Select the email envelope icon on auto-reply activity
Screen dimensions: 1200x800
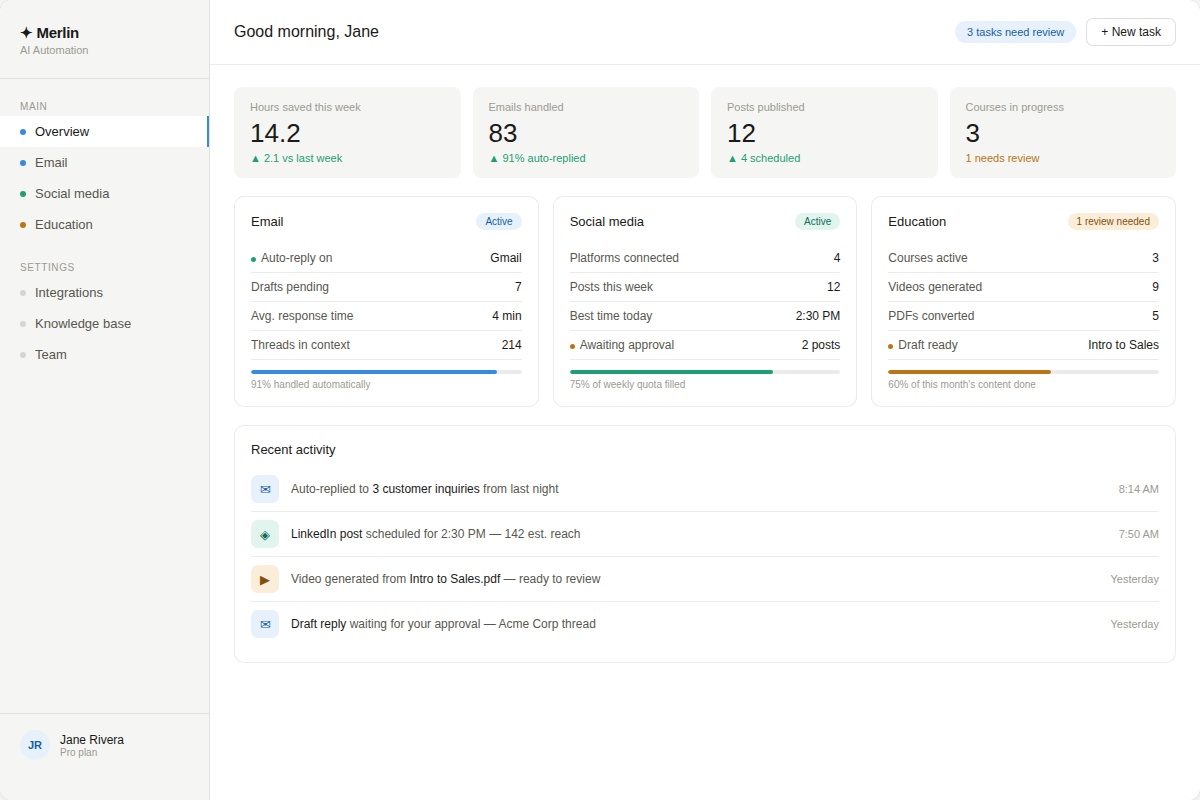265,489
